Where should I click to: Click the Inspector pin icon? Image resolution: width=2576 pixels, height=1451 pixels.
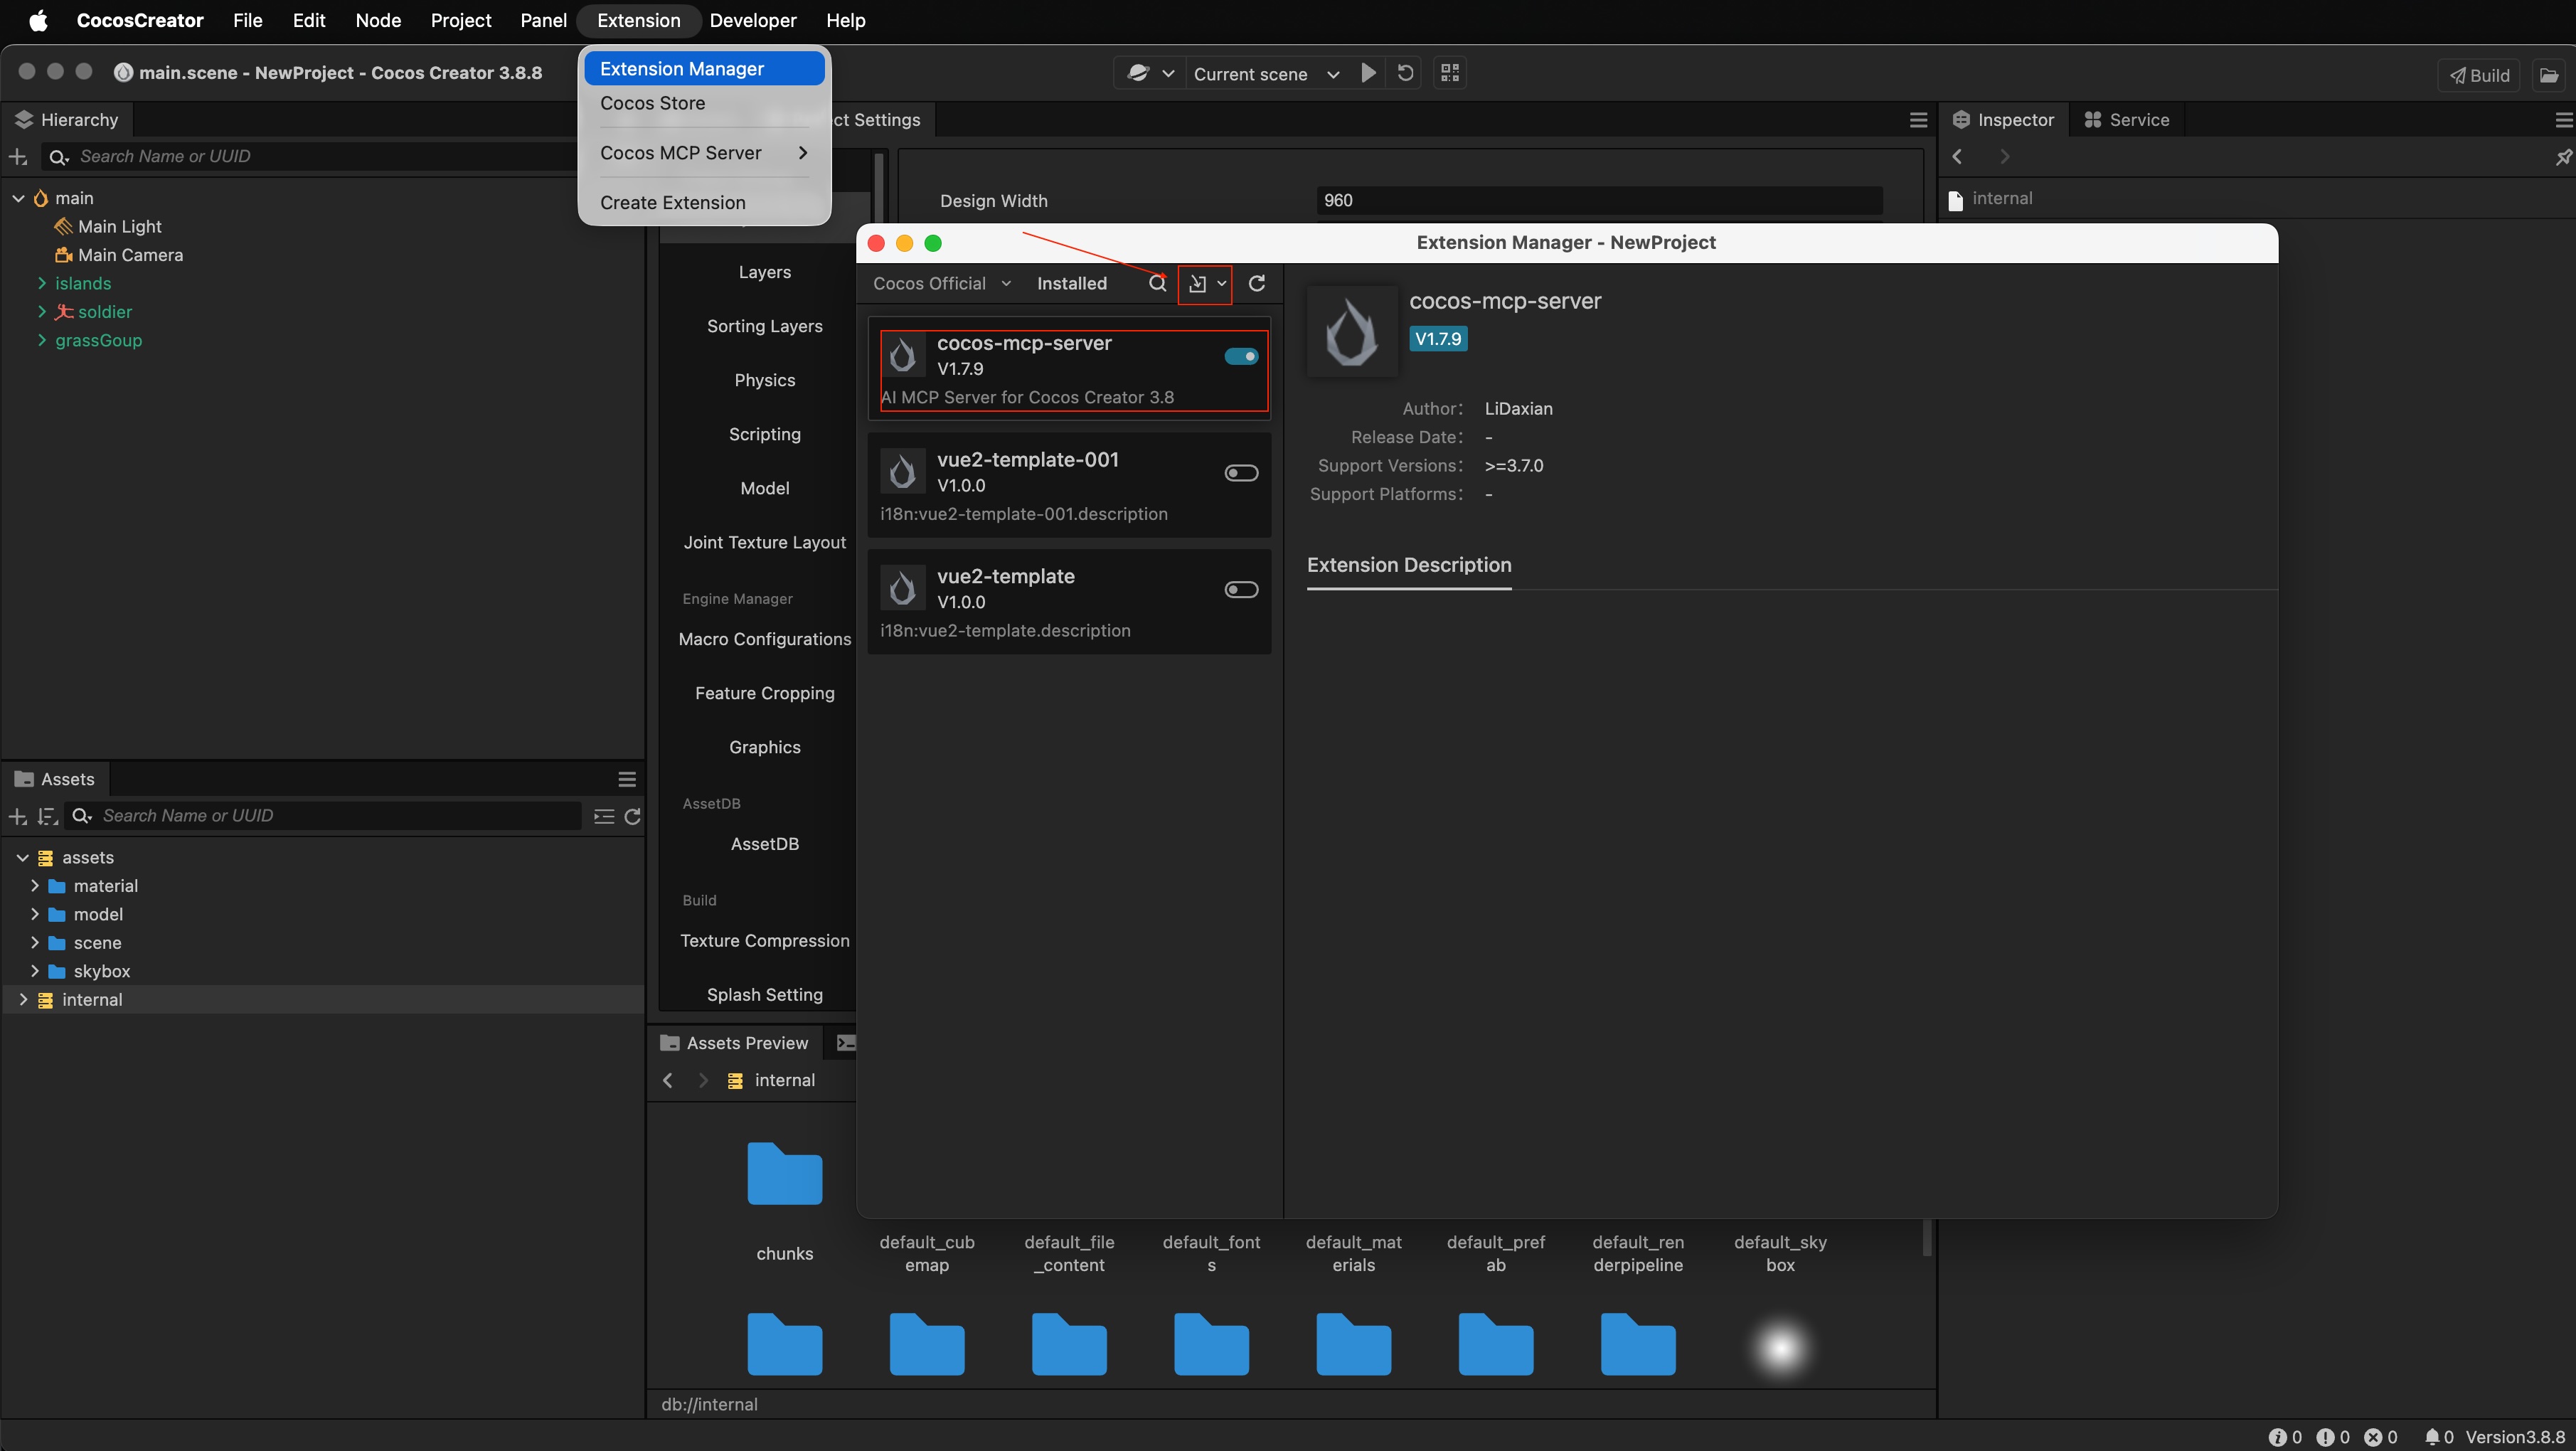pyautogui.click(x=2563, y=157)
